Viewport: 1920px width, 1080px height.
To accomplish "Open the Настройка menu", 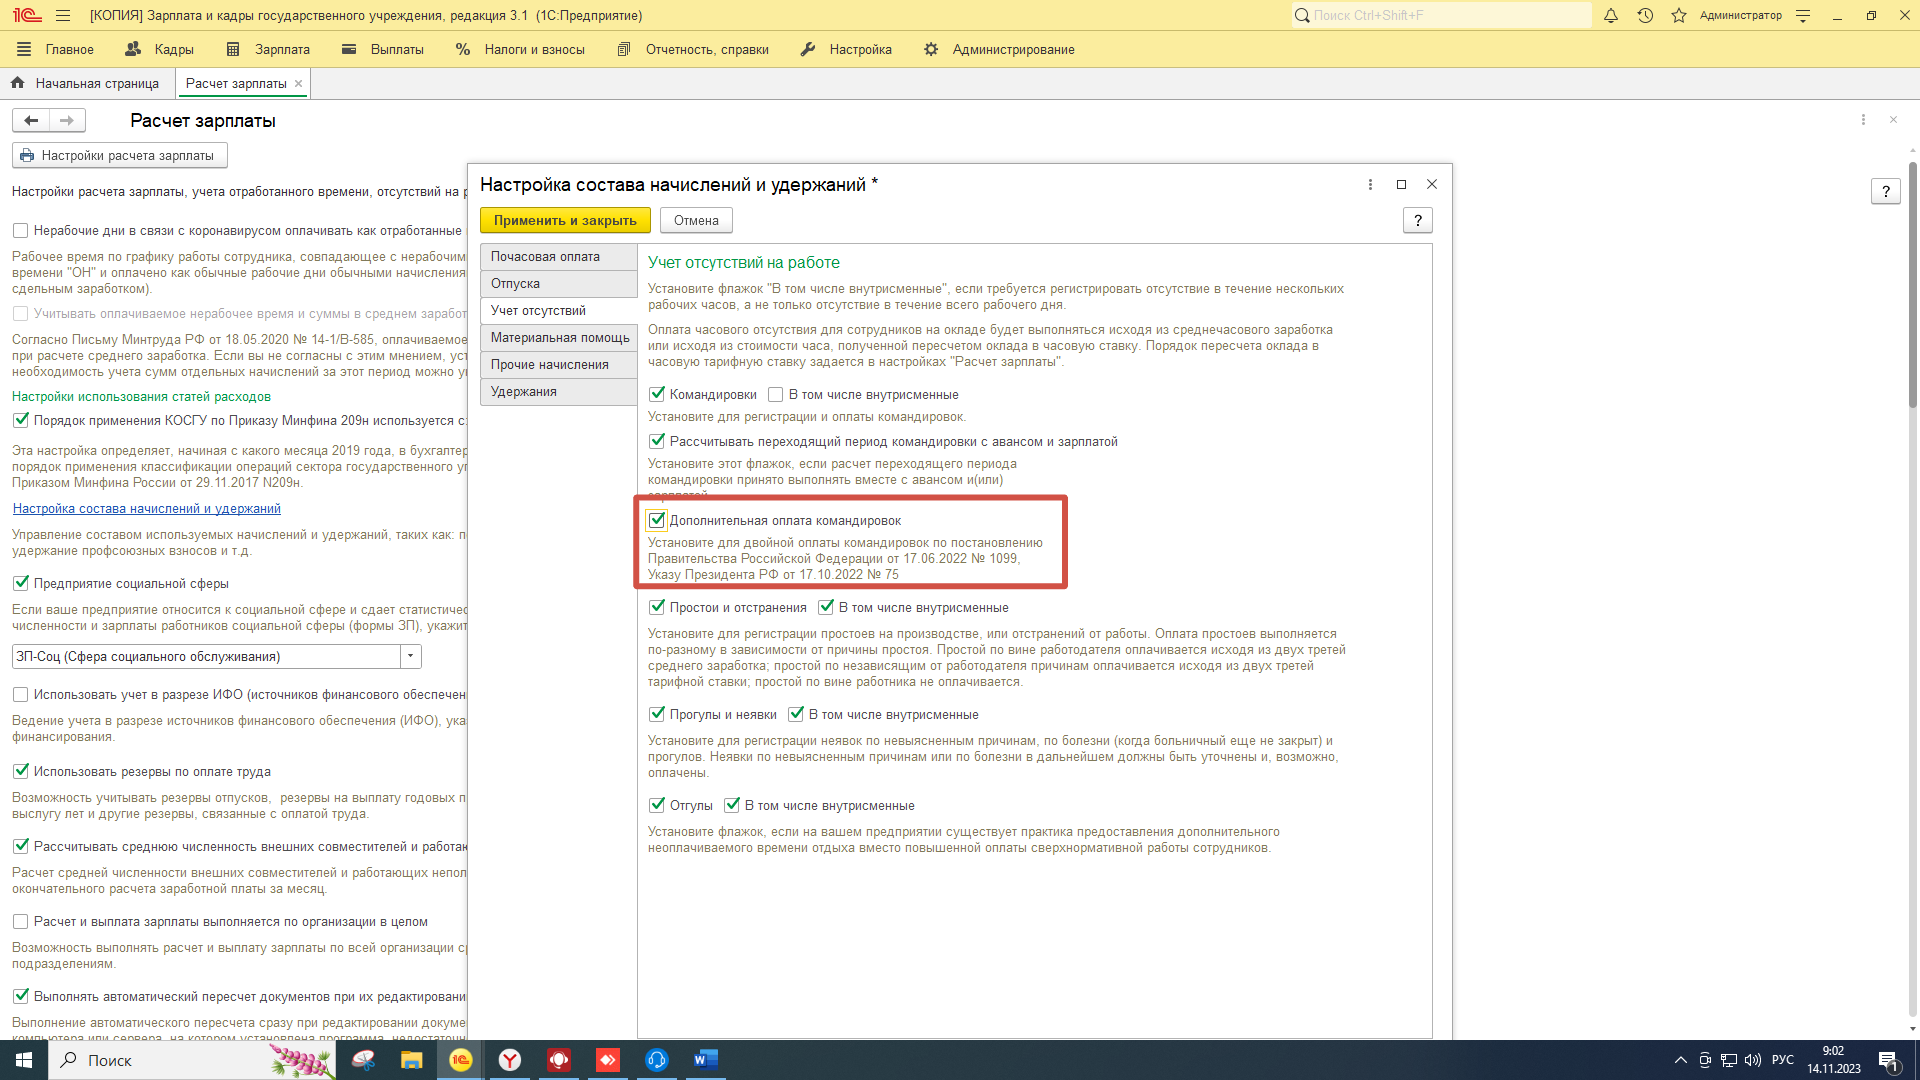I will coord(846,49).
